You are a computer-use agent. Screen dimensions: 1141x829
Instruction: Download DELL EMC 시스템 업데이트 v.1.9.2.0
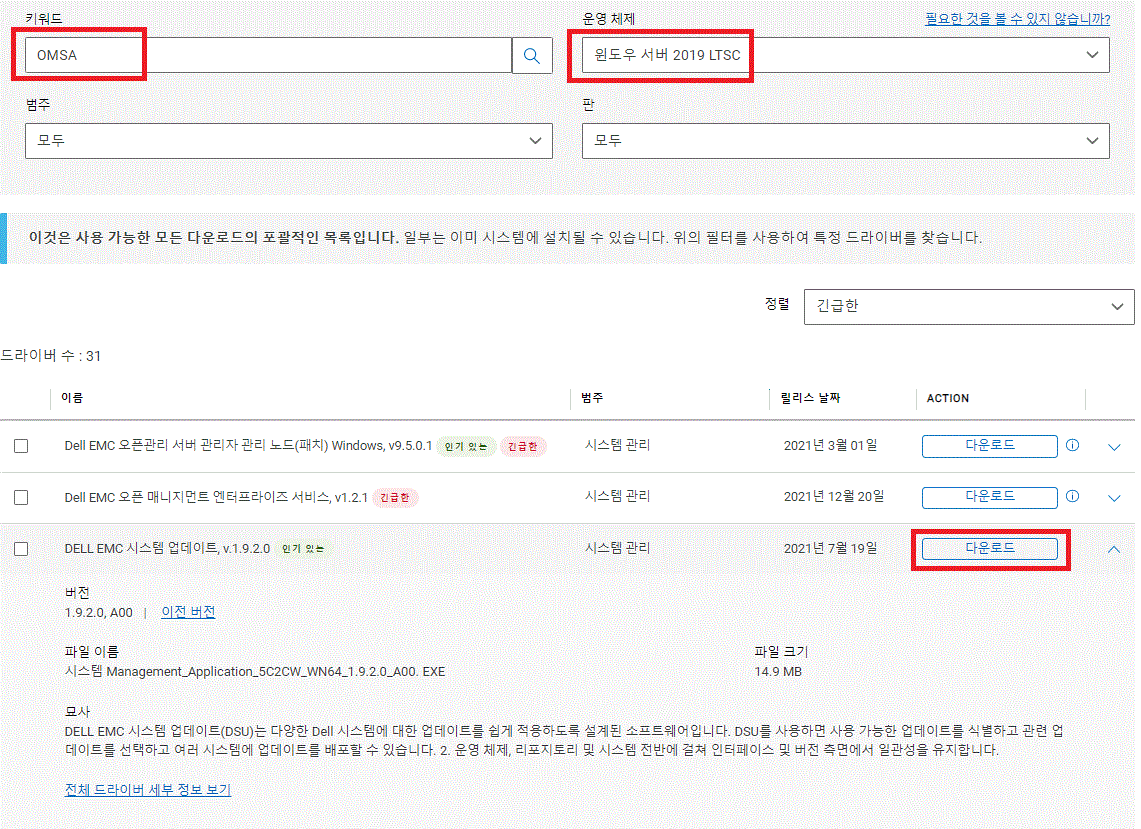[990, 549]
